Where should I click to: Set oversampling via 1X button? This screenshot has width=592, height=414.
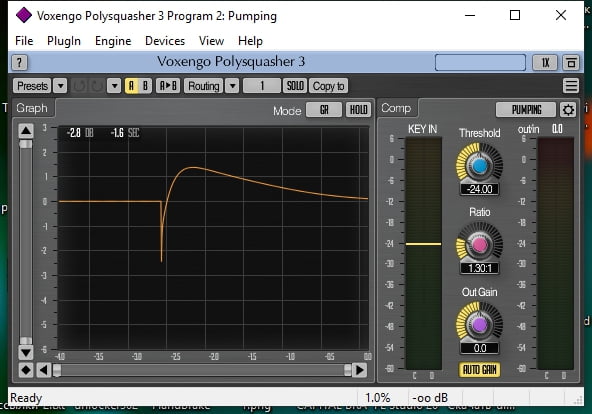pyautogui.click(x=545, y=63)
